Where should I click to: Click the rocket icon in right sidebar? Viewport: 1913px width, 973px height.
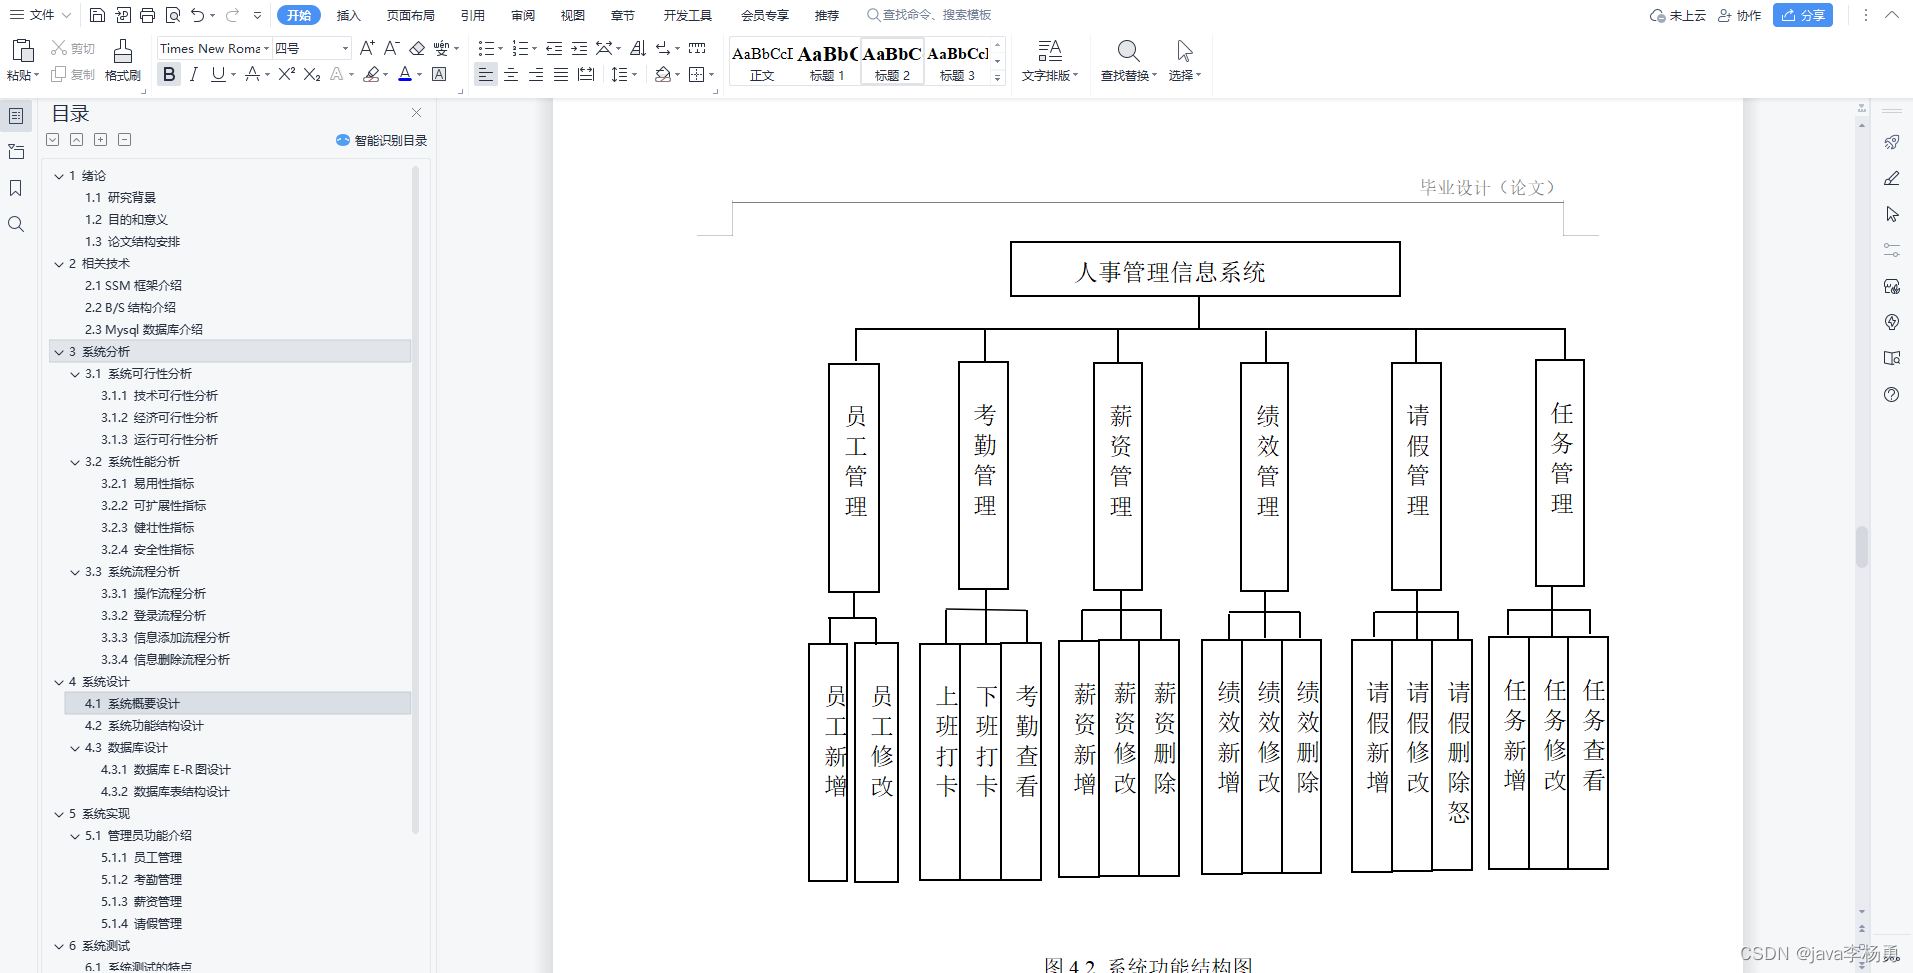pyautogui.click(x=1891, y=142)
